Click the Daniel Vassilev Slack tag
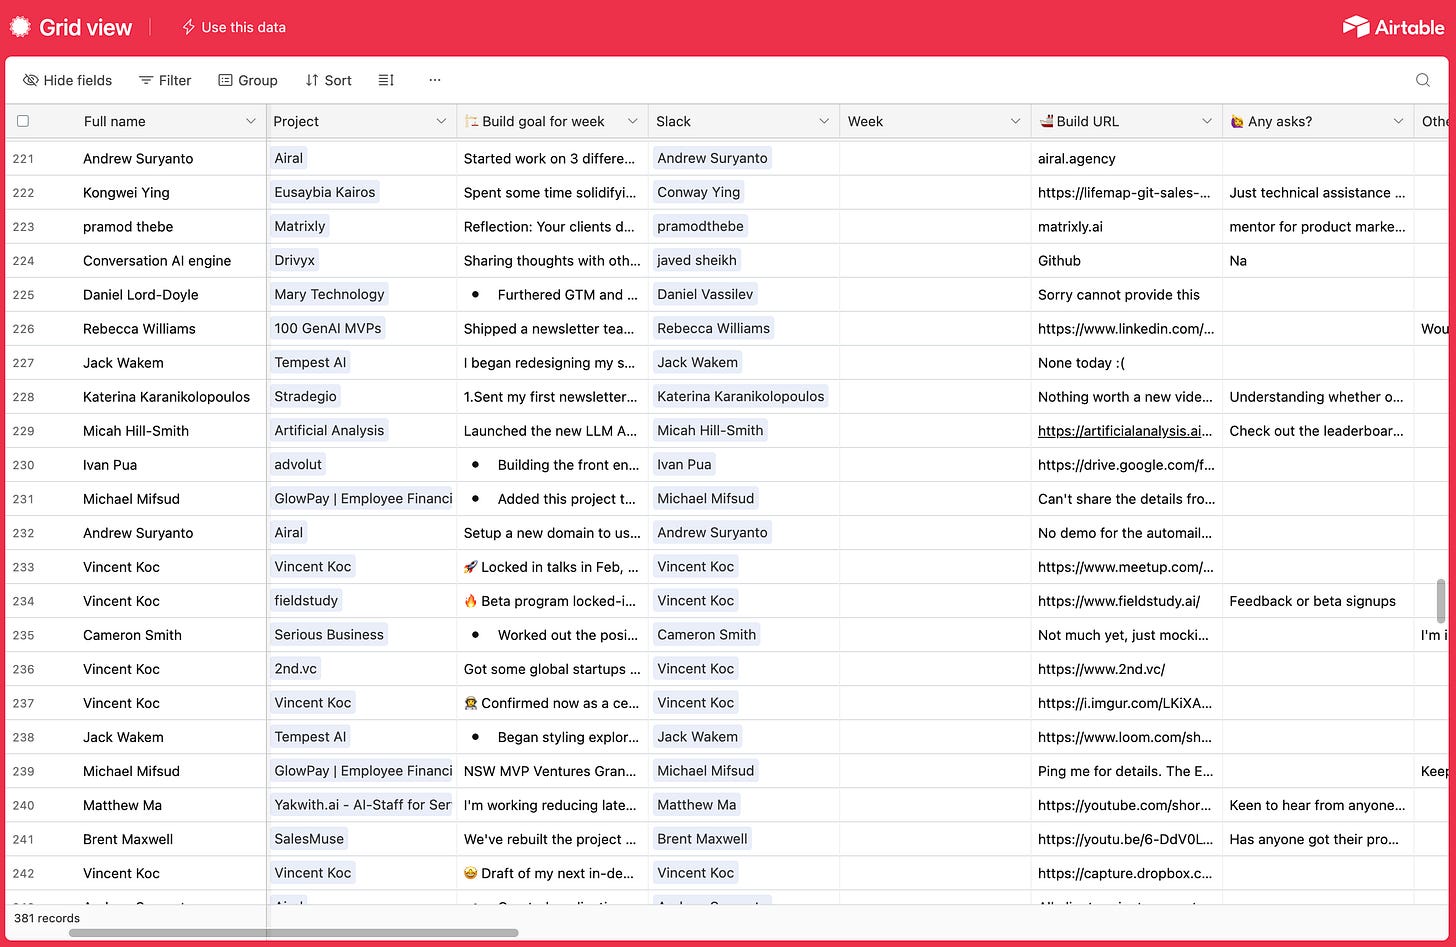Screen dimensions: 1456x947 [706, 294]
